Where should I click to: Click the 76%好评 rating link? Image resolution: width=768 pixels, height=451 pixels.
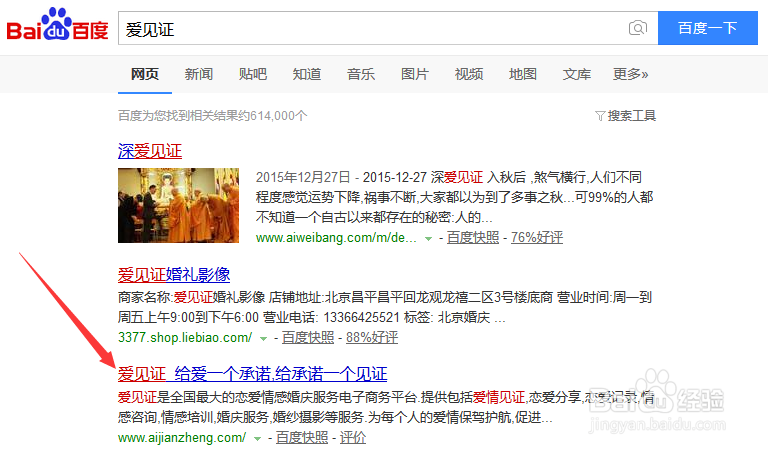[537, 237]
